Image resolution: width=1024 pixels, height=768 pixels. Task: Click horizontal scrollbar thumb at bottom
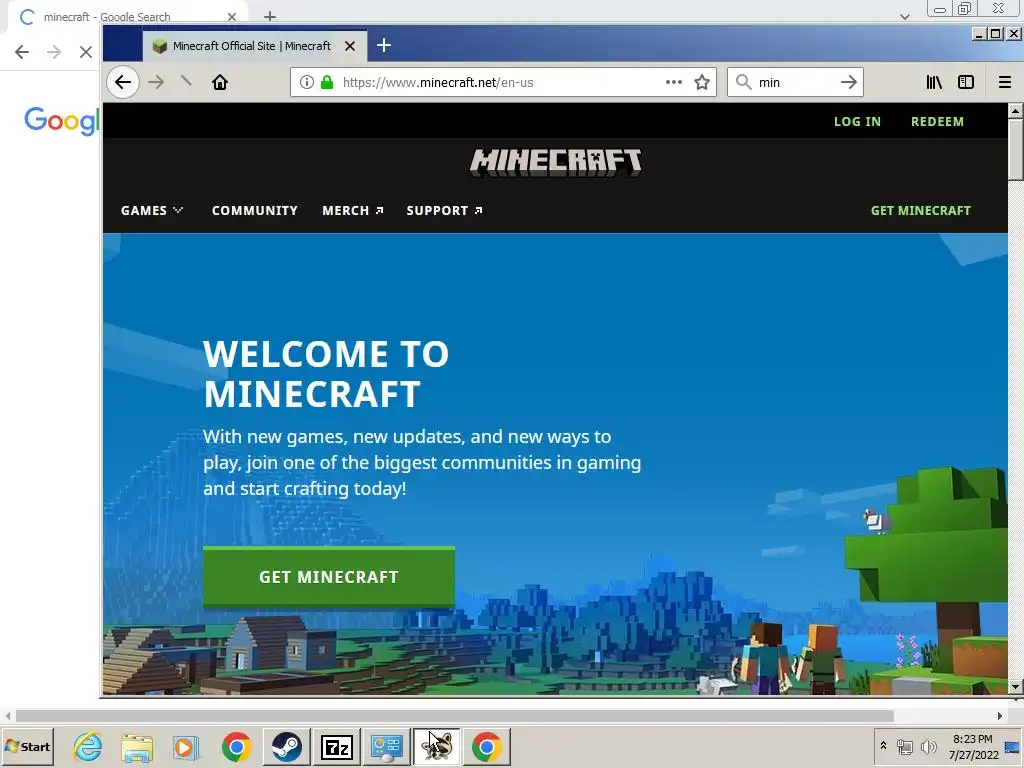(x=455, y=716)
